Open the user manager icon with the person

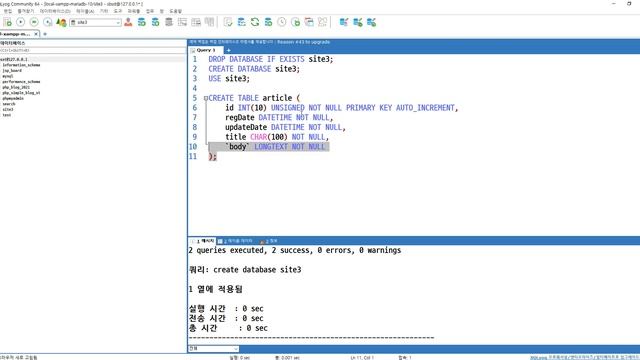(61, 22)
